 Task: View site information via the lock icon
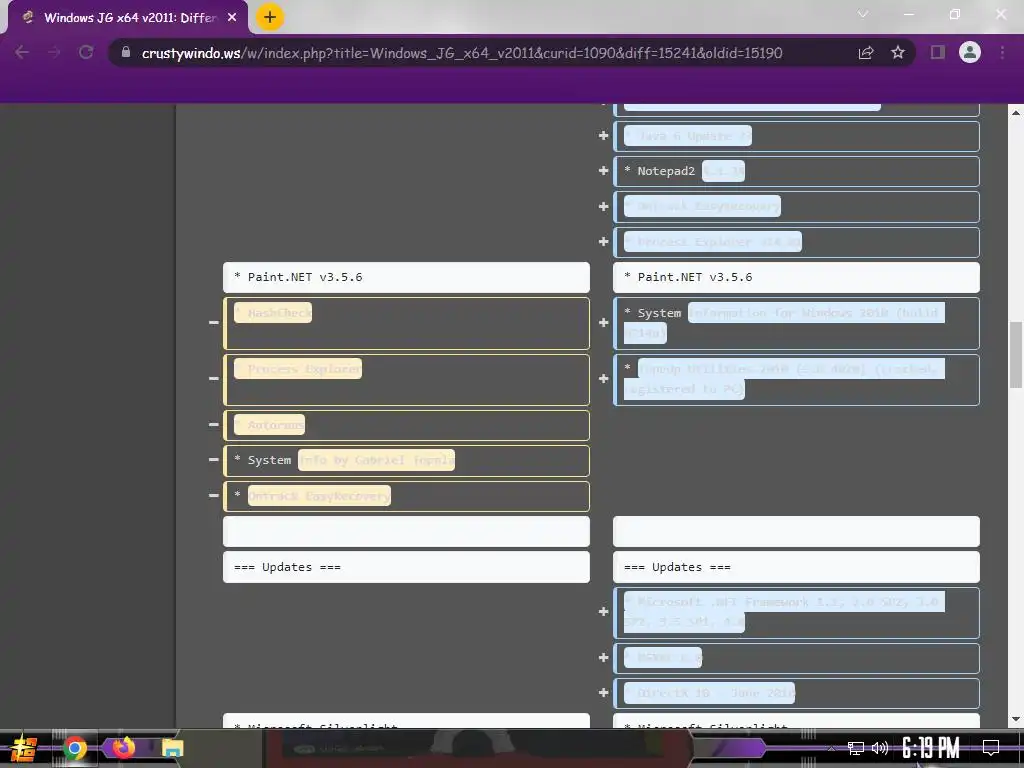(x=126, y=52)
